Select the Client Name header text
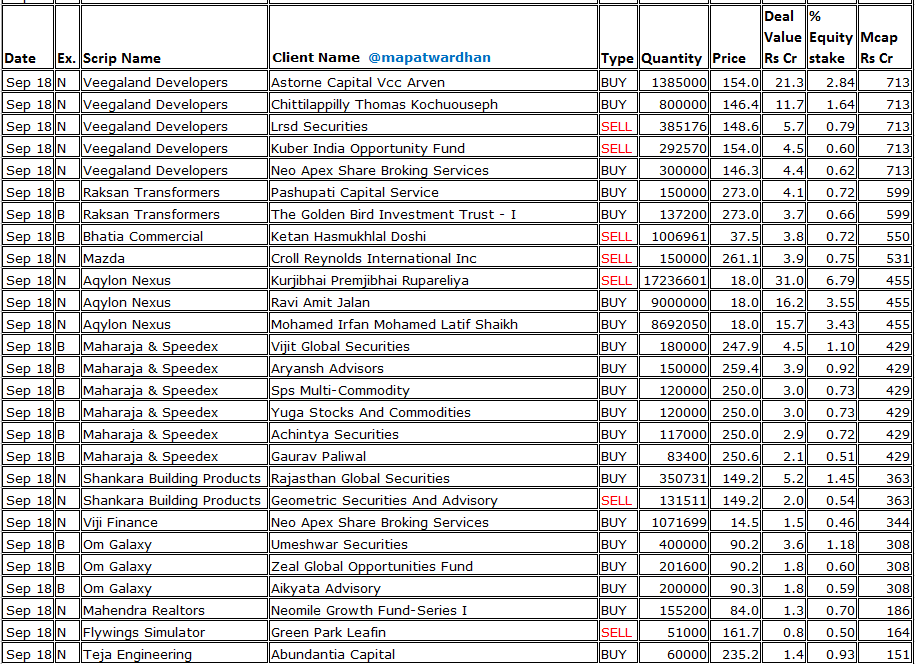Viewport: 915px width, 664px height. pos(316,58)
